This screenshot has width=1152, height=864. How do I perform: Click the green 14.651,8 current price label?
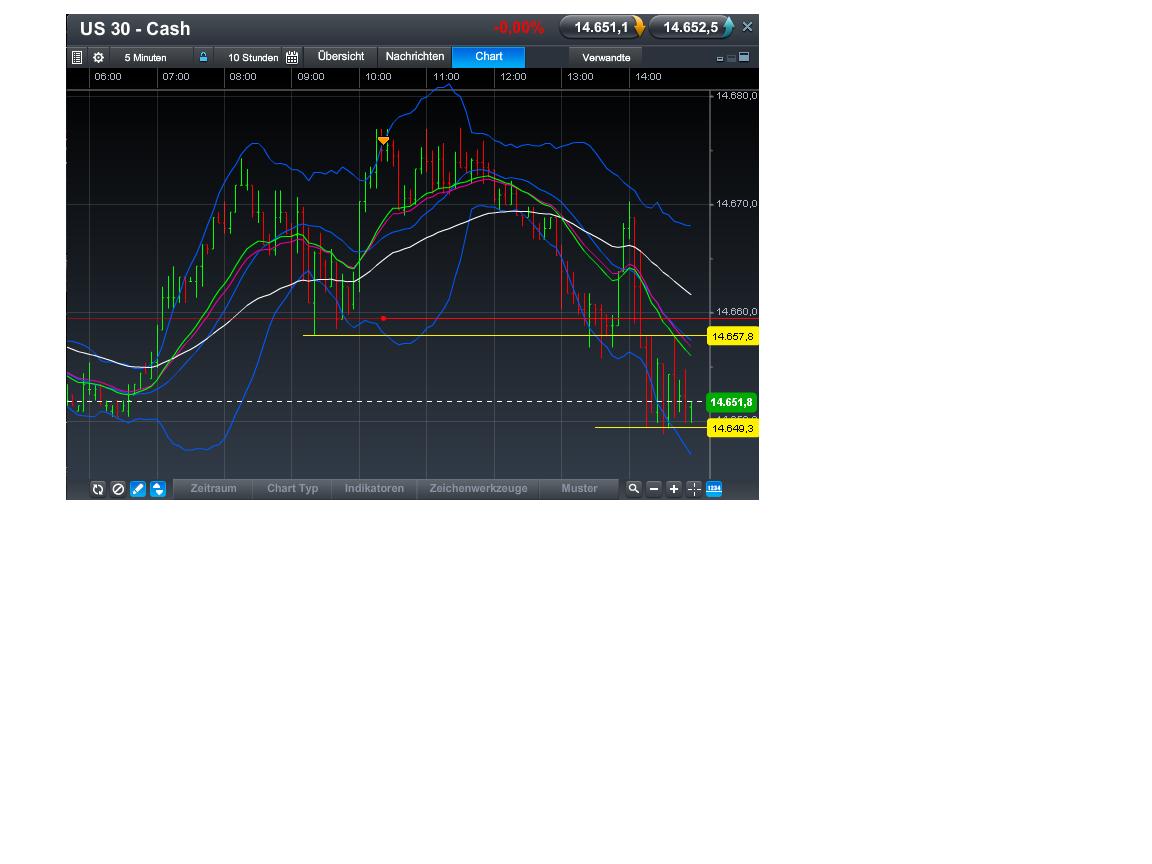click(732, 402)
